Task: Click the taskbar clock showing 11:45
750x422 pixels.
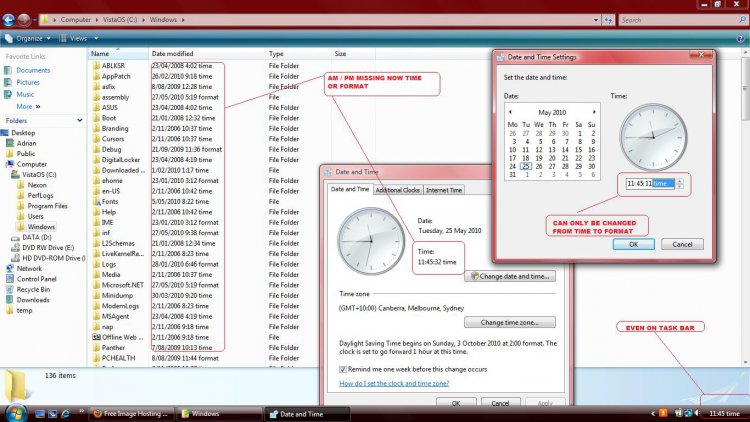Action: 724,414
